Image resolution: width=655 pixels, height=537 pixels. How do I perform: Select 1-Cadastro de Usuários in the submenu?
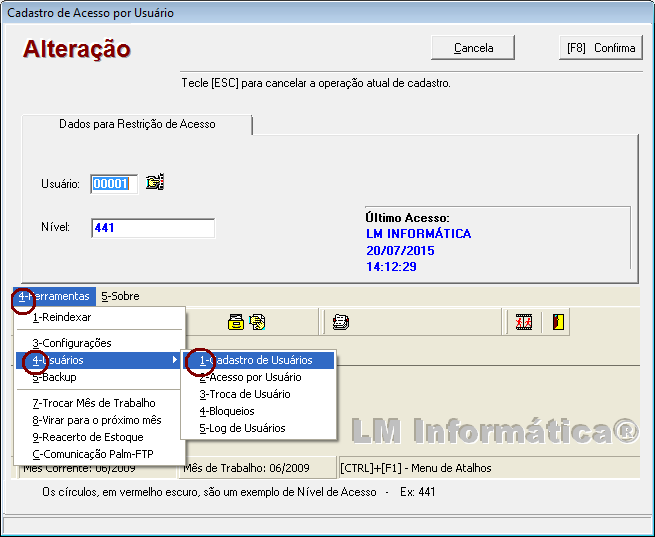point(258,360)
